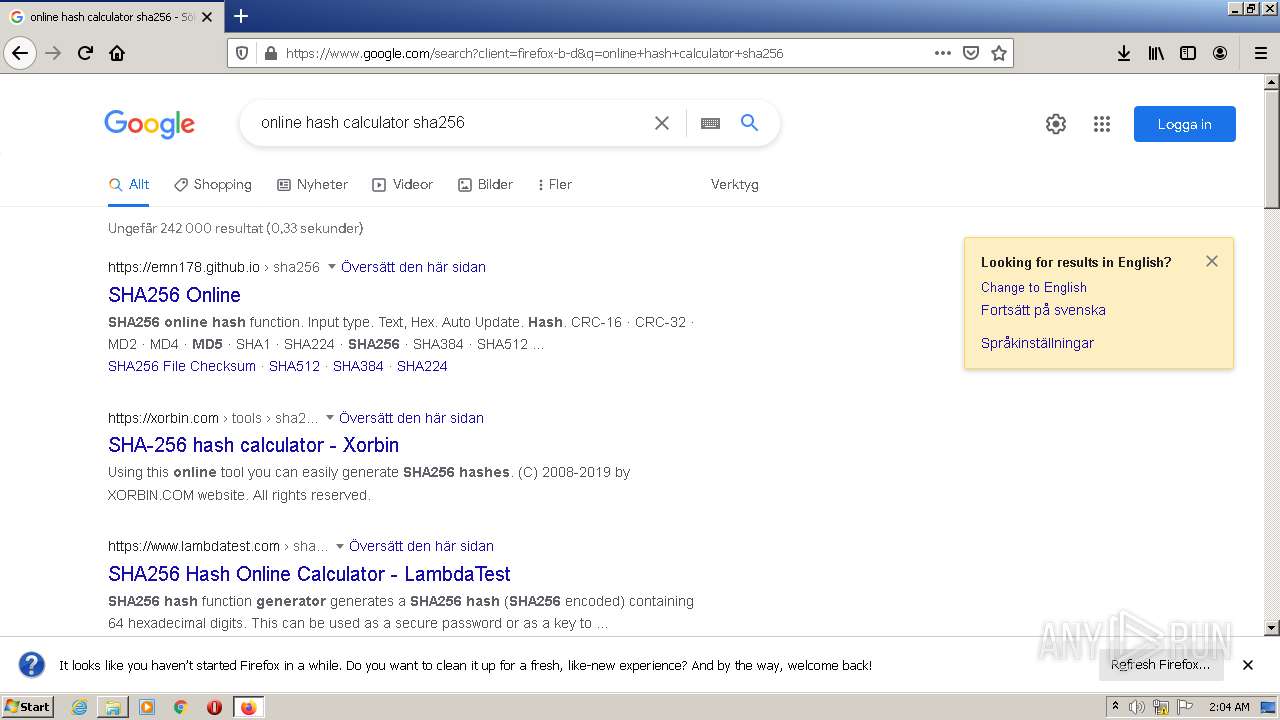The width and height of the screenshot is (1280, 720).
Task: Open the Windows Start menu
Action: point(27,706)
